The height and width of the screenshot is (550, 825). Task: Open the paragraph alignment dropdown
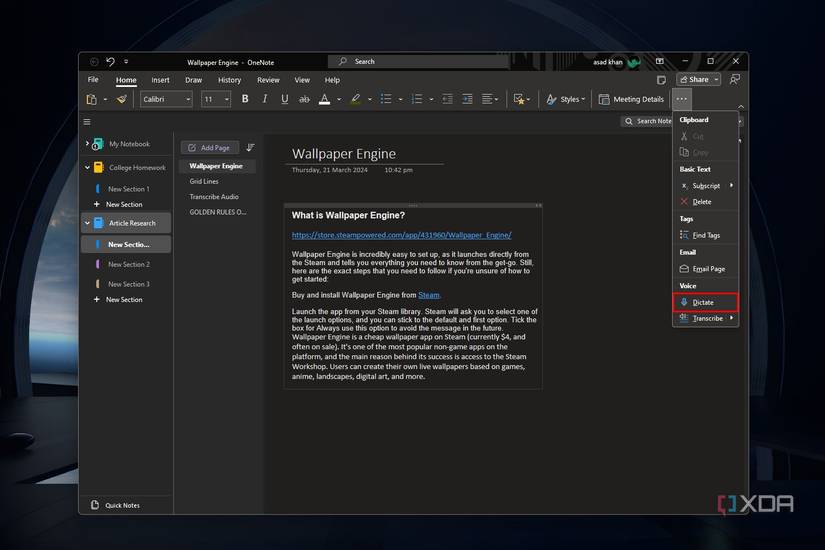490,99
